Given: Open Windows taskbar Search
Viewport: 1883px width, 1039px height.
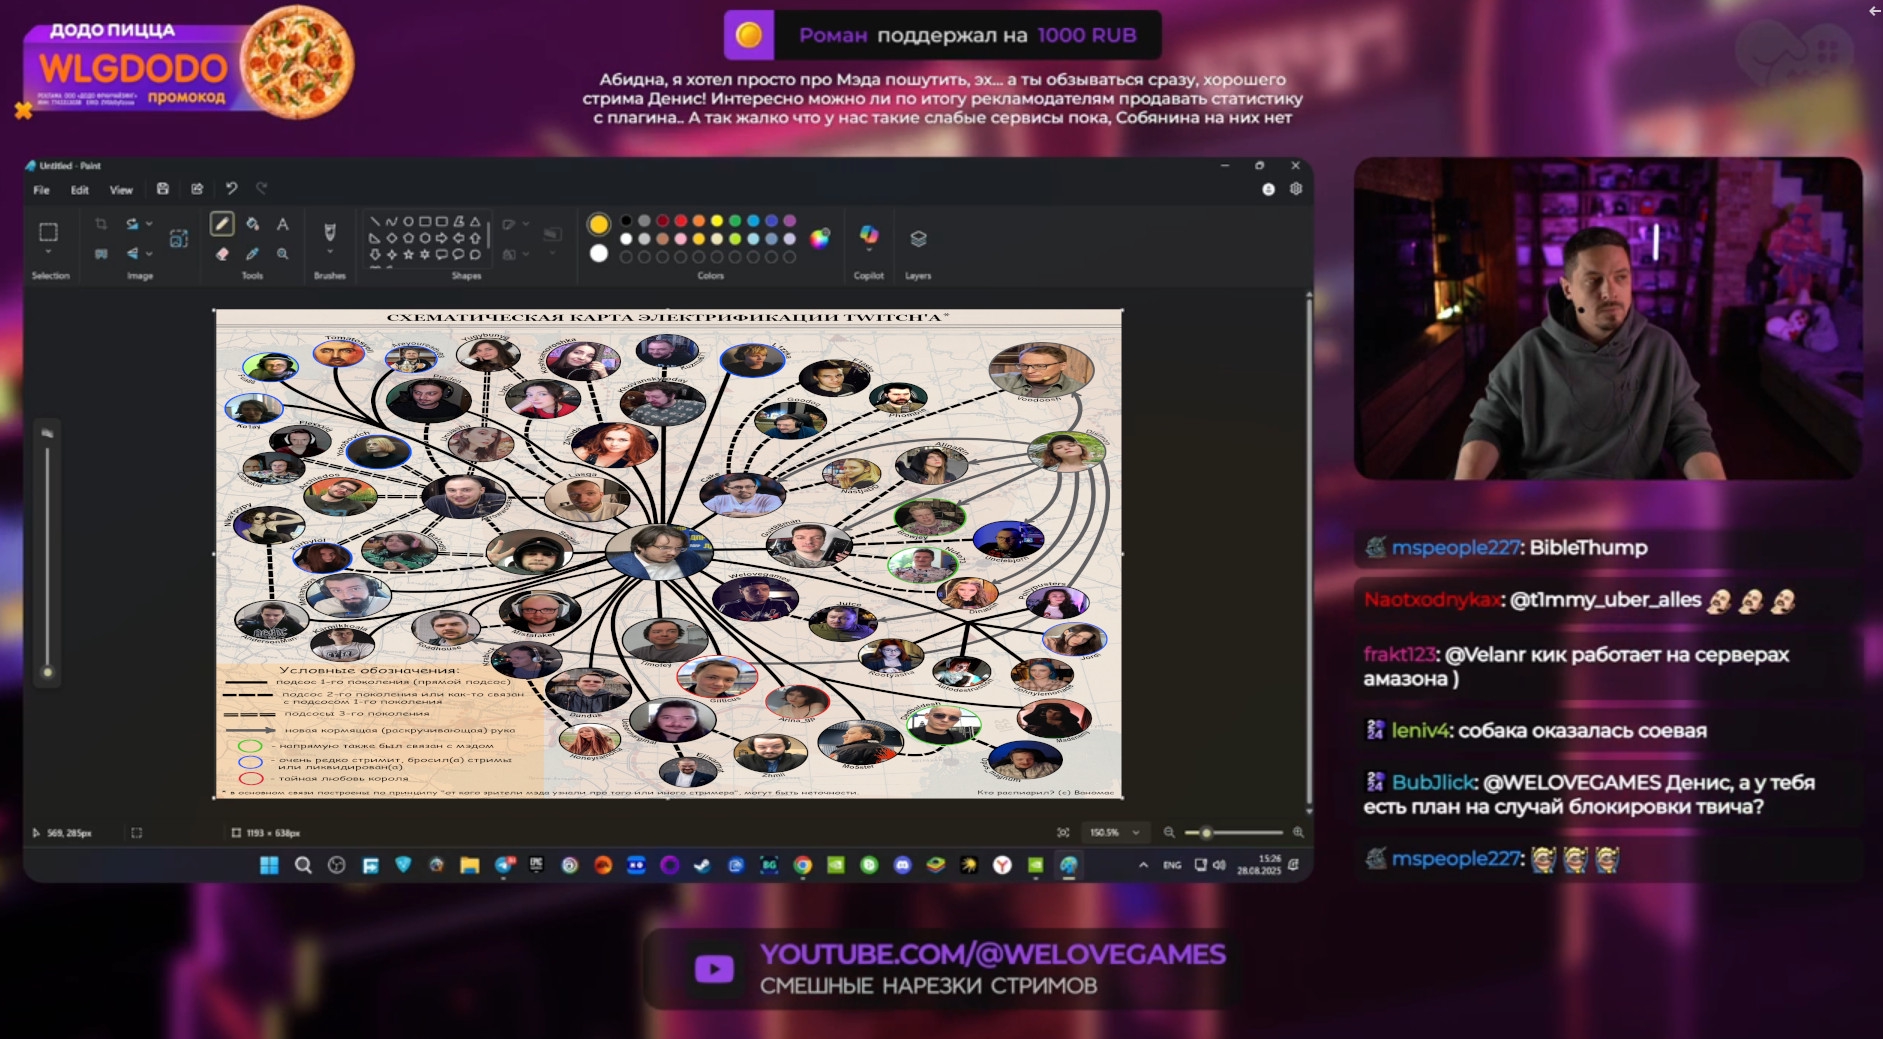Looking at the screenshot, I should pyautogui.click(x=303, y=865).
